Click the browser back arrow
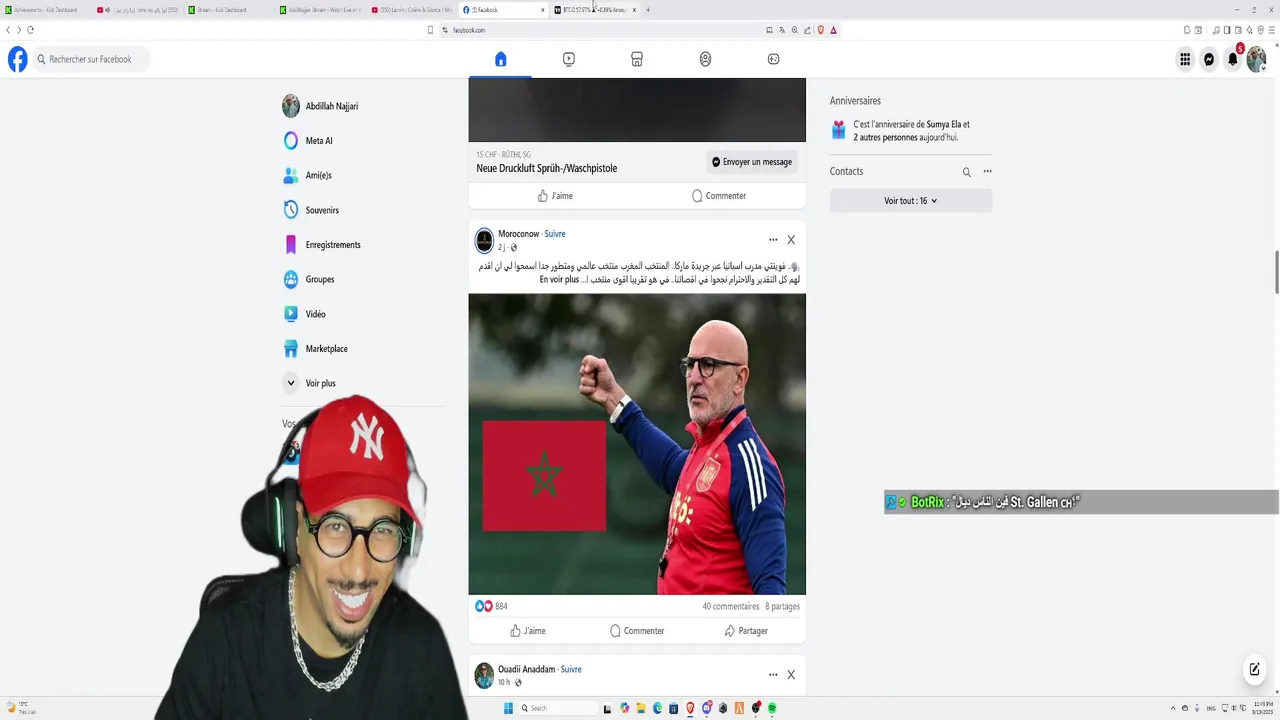 pyautogui.click(x=8, y=30)
